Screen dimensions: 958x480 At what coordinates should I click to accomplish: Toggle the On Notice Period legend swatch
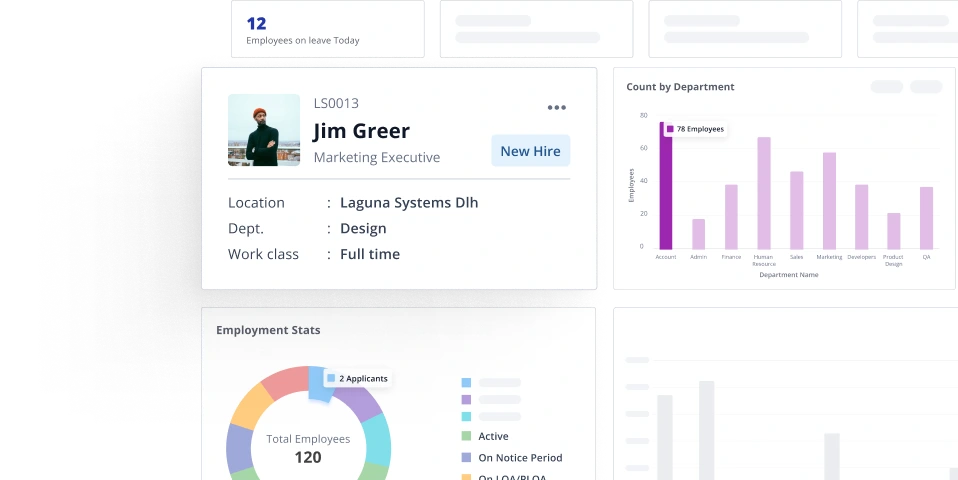point(466,458)
